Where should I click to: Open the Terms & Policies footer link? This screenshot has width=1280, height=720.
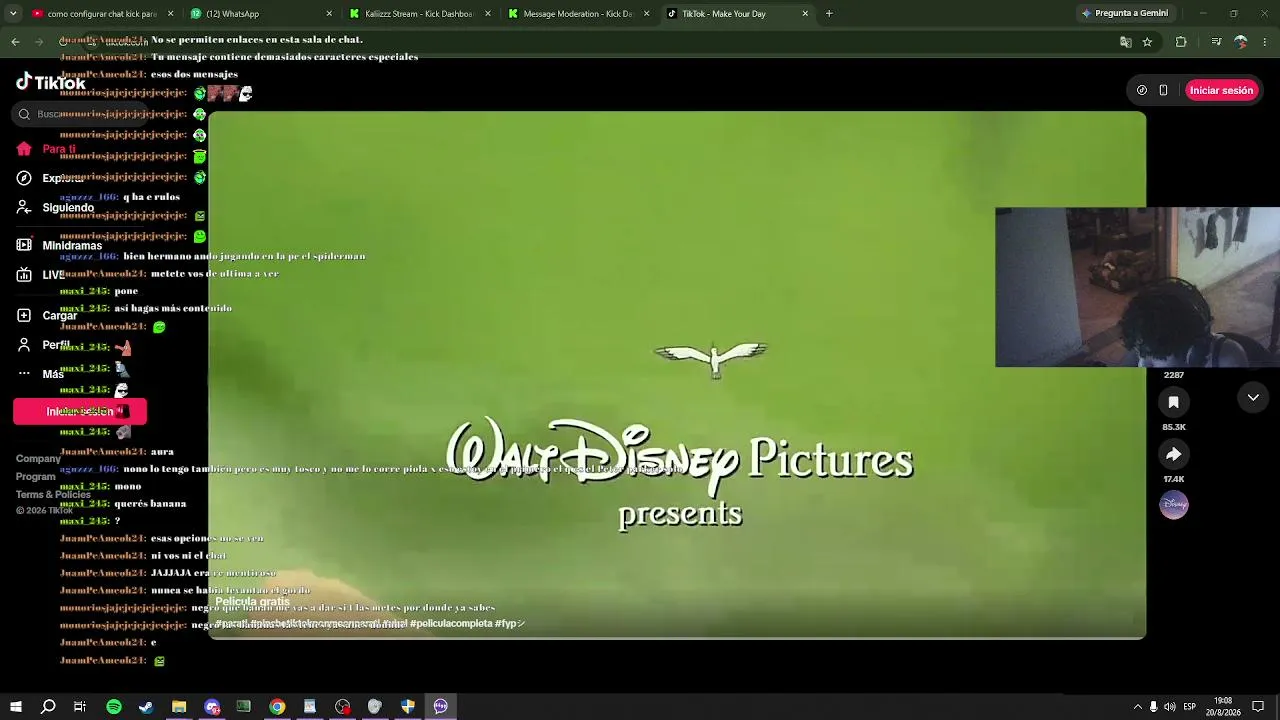click(x=53, y=495)
